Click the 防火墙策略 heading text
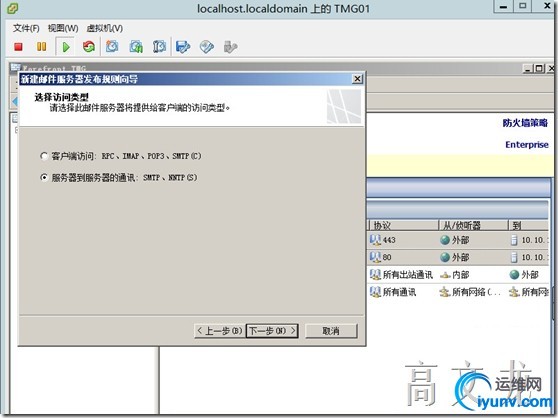 525,123
